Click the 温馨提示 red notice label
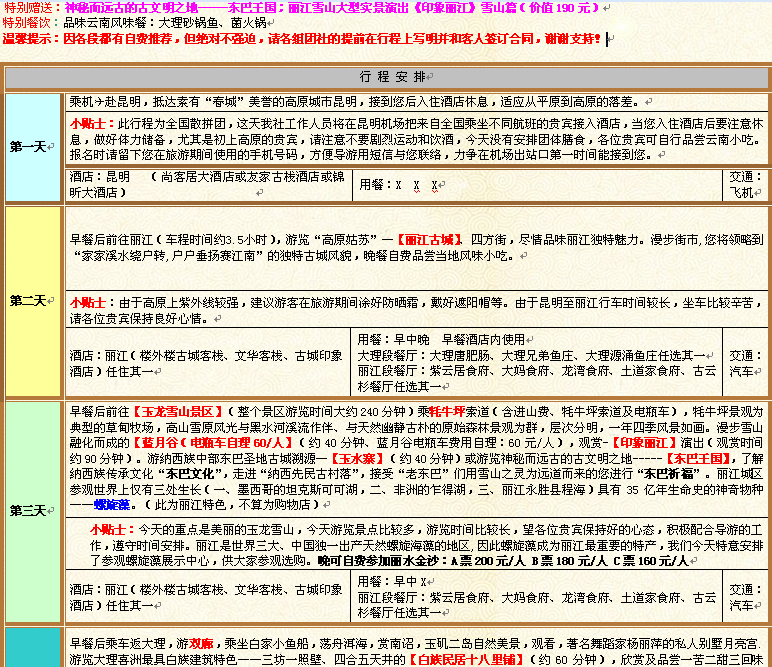This screenshot has width=772, height=667. pos(30,38)
